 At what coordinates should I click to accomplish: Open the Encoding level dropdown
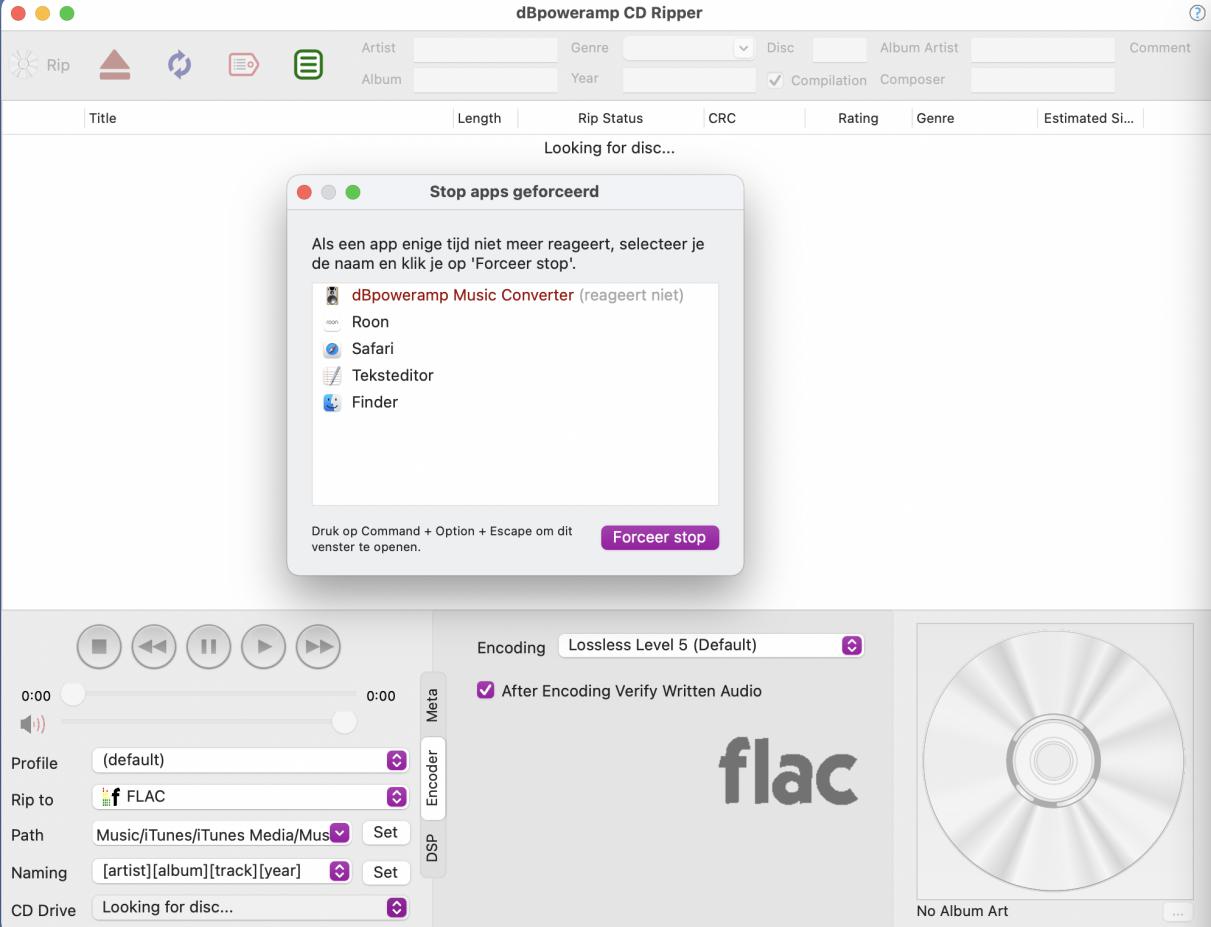click(710, 646)
